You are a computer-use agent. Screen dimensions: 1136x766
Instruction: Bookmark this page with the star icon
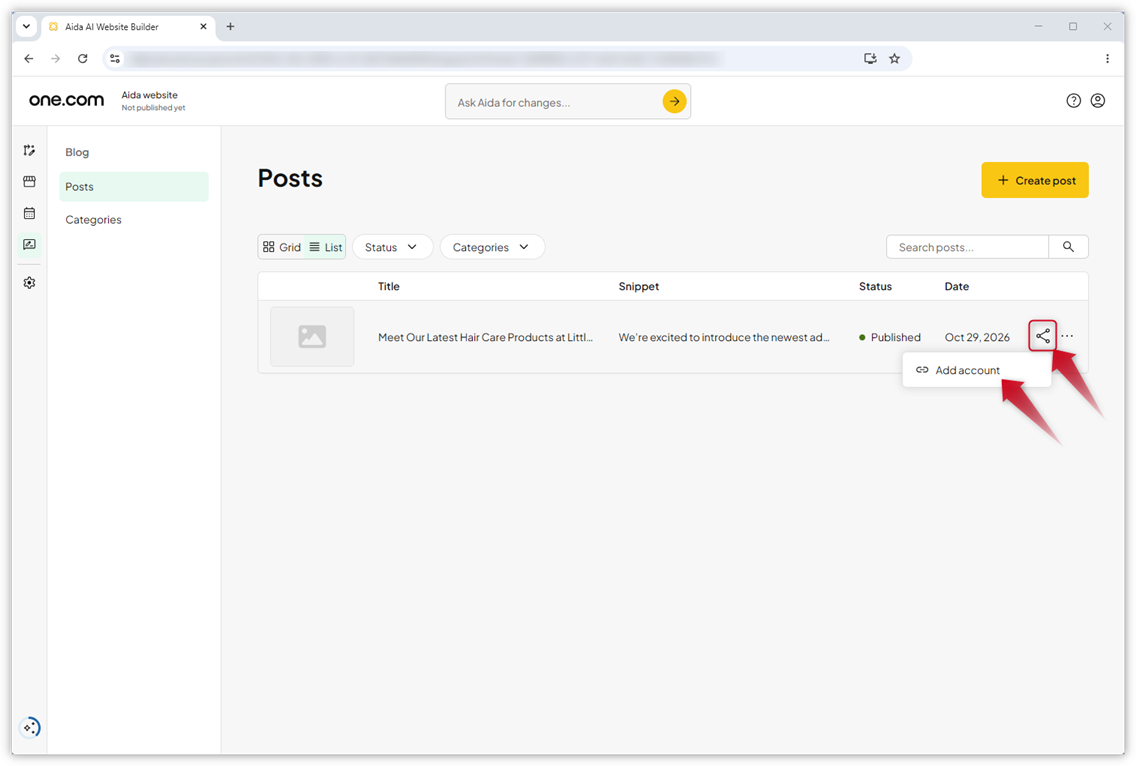895,59
